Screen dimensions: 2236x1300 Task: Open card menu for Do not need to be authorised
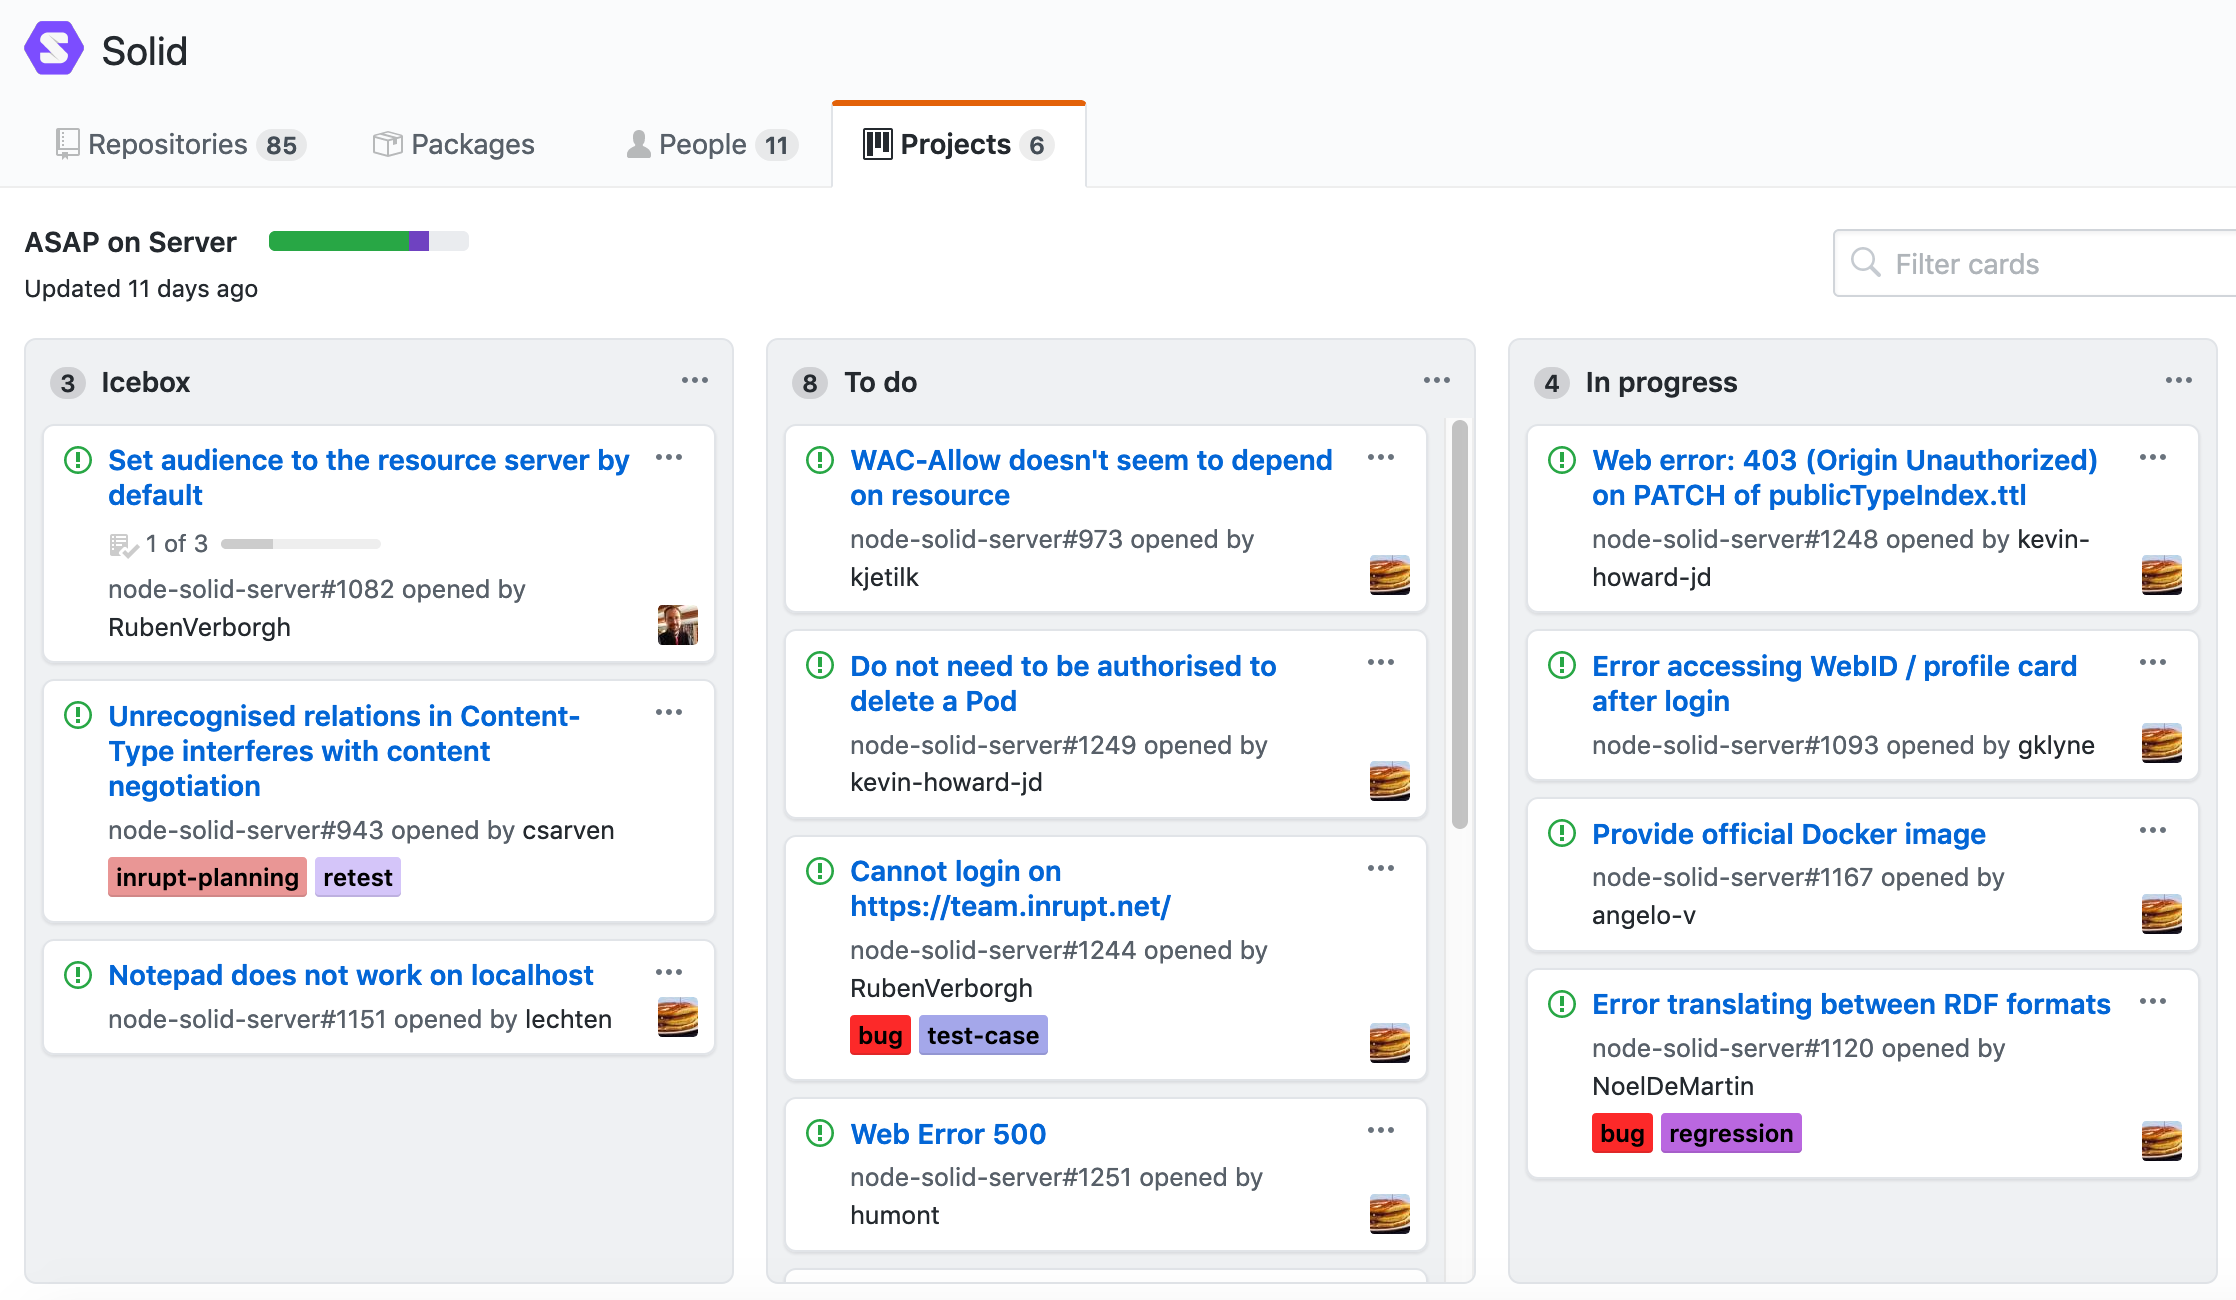point(1381,663)
